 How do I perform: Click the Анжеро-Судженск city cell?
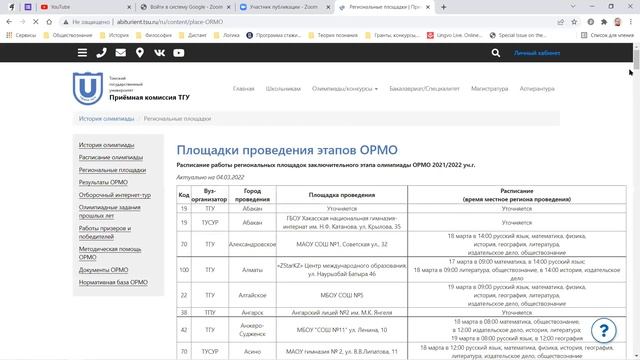click(252, 330)
